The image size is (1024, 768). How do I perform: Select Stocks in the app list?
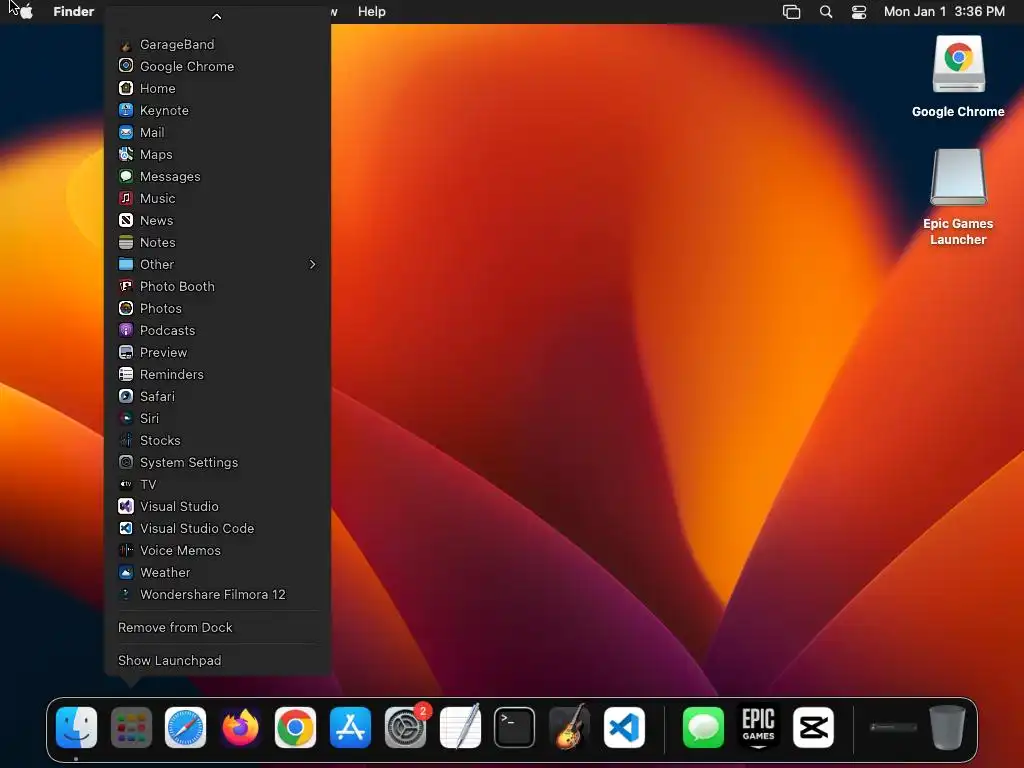pos(217,441)
